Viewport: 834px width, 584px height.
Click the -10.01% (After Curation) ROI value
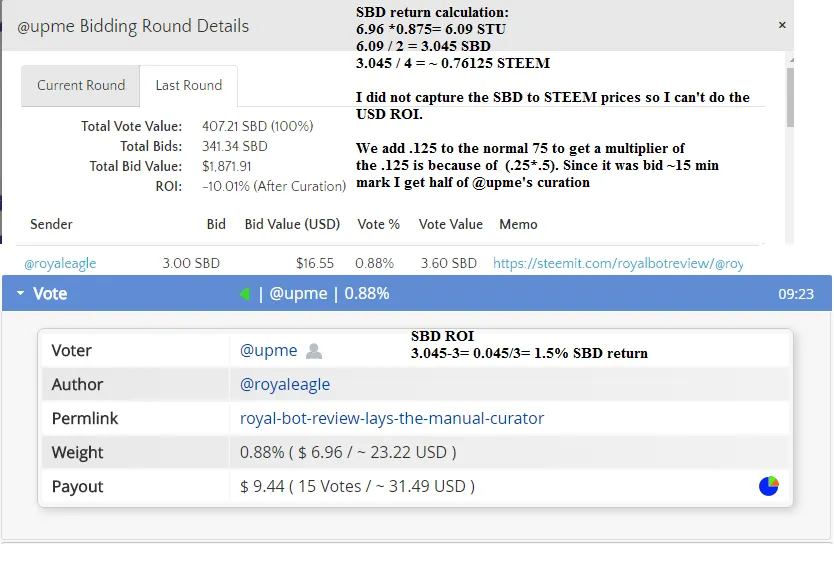274,187
